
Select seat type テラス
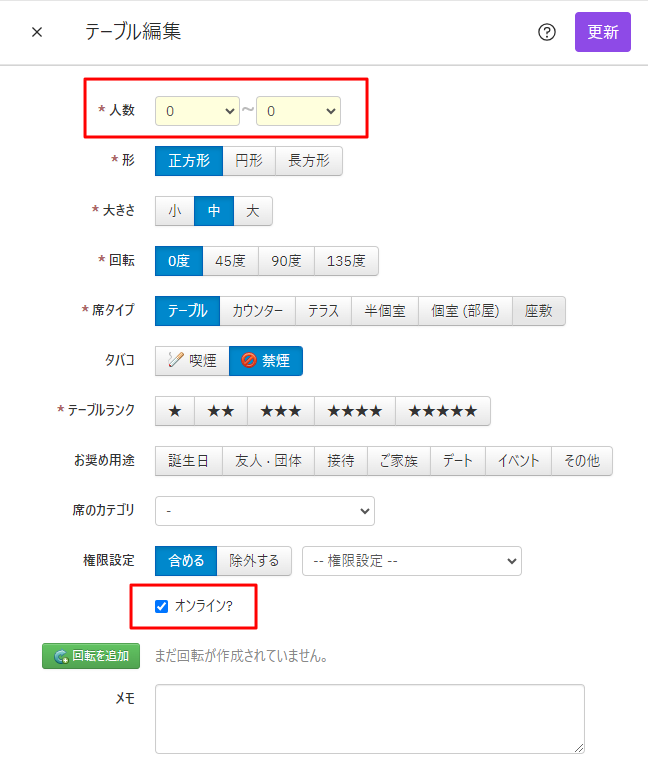coord(324,311)
